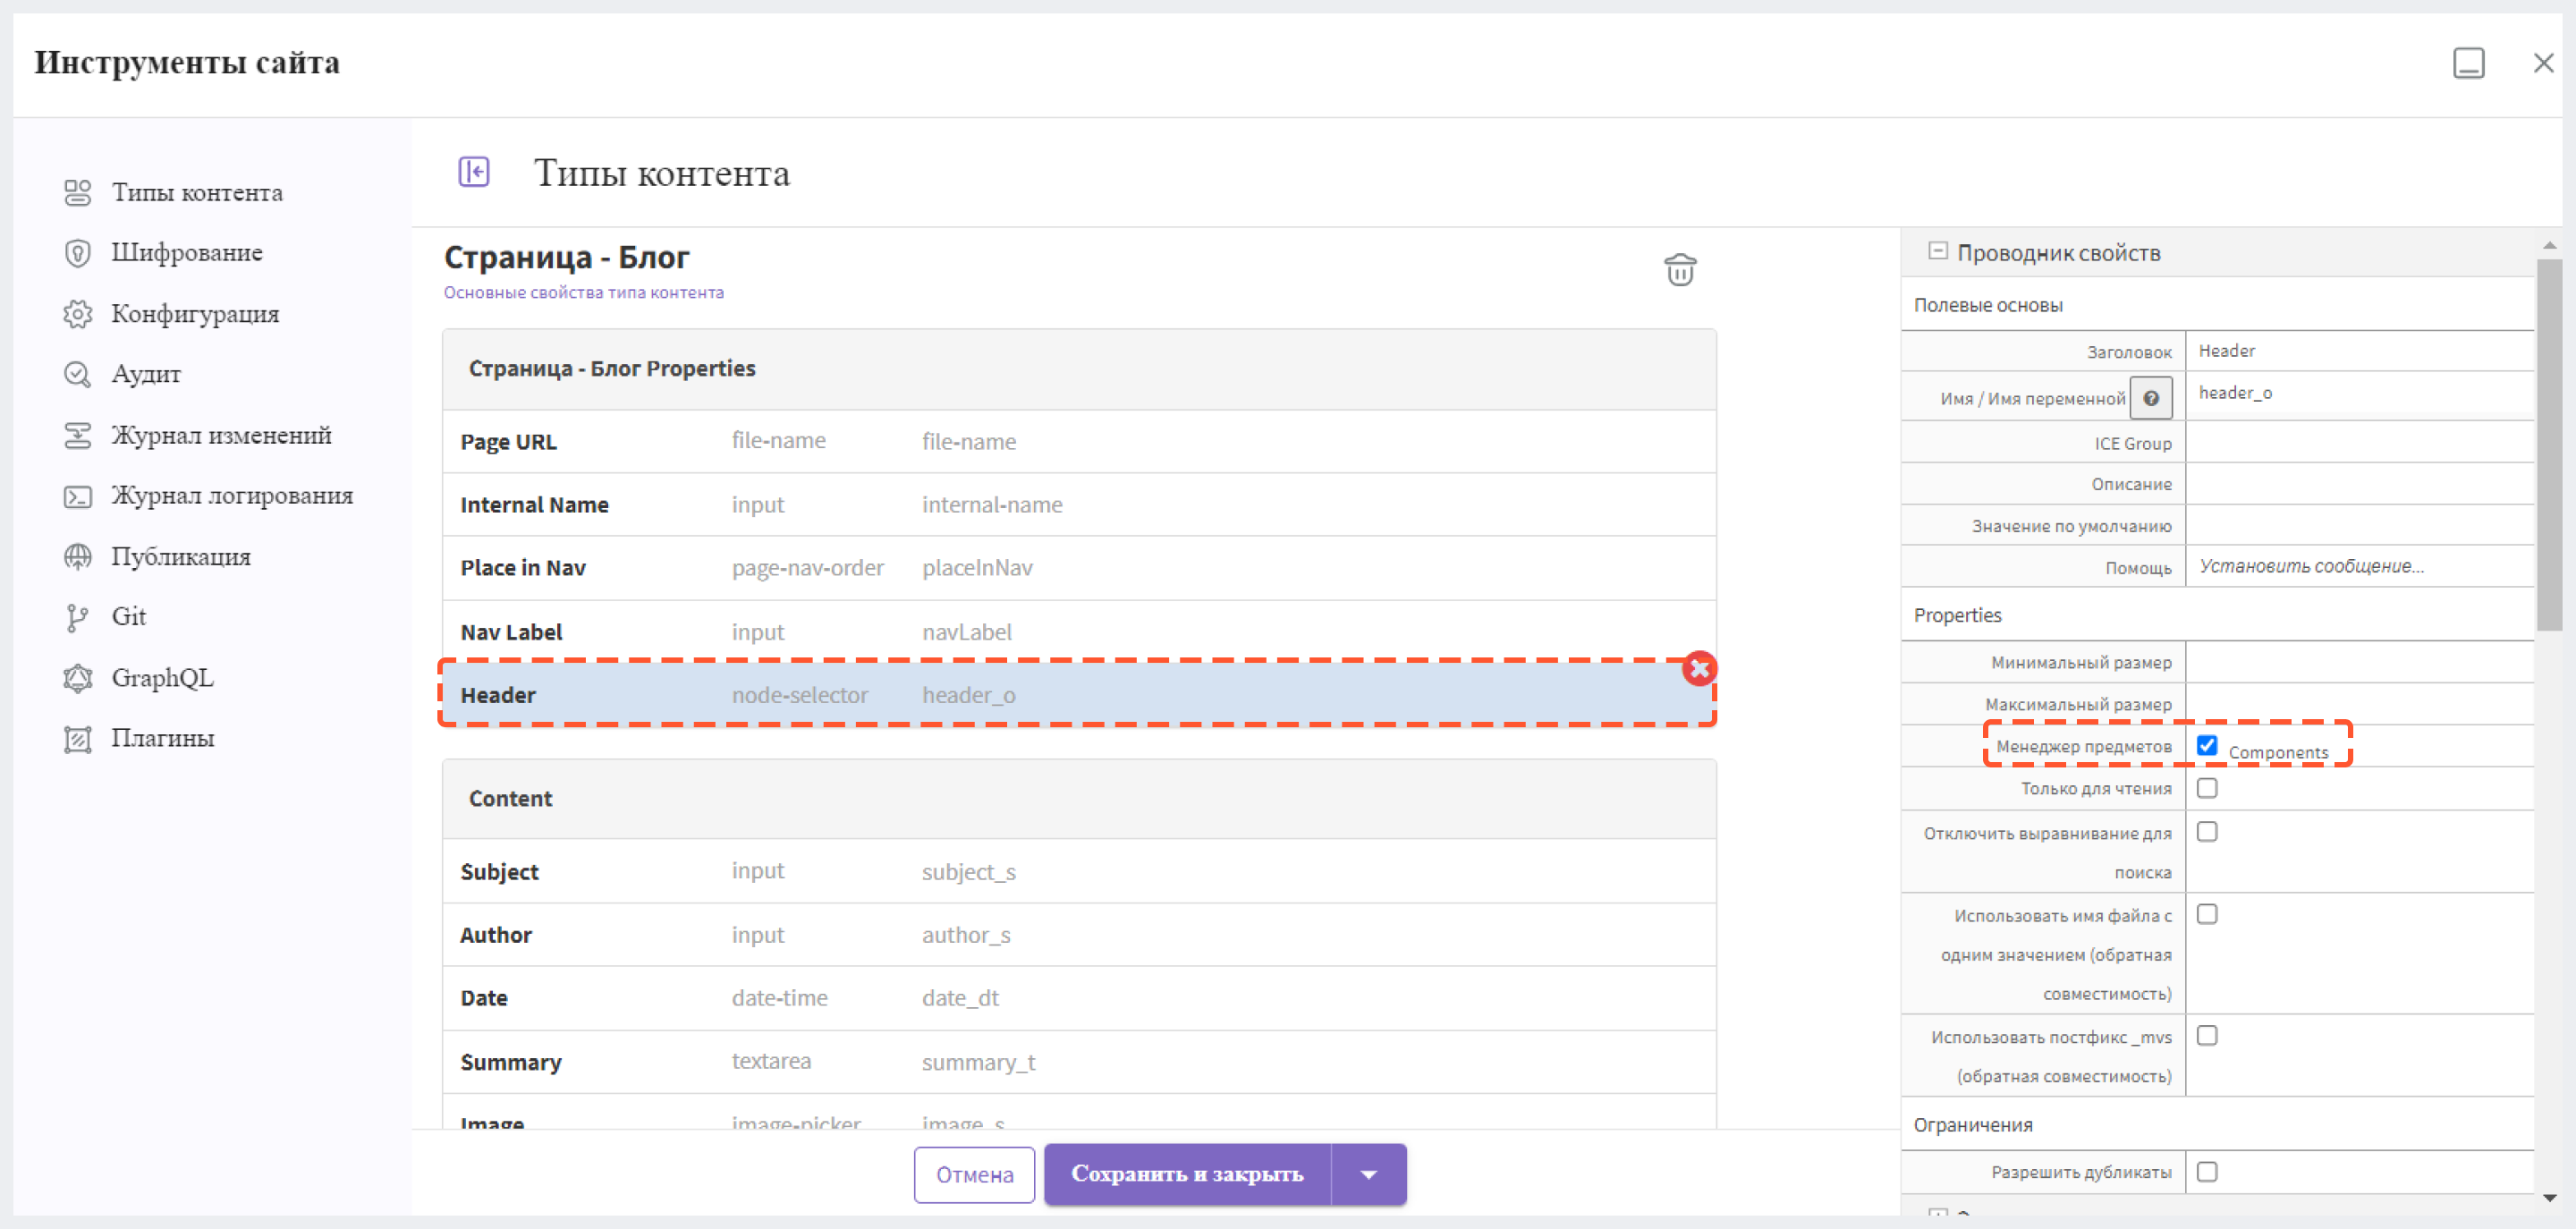2576x1229 pixels.
Task: Click the scrollbar up arrow in properties
Action: click(2548, 244)
